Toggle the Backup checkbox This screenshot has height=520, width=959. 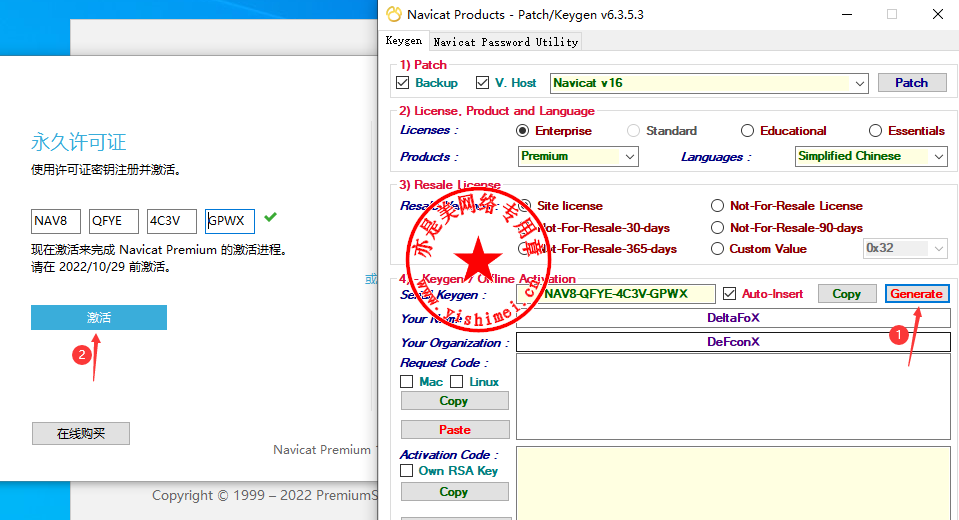[402, 83]
